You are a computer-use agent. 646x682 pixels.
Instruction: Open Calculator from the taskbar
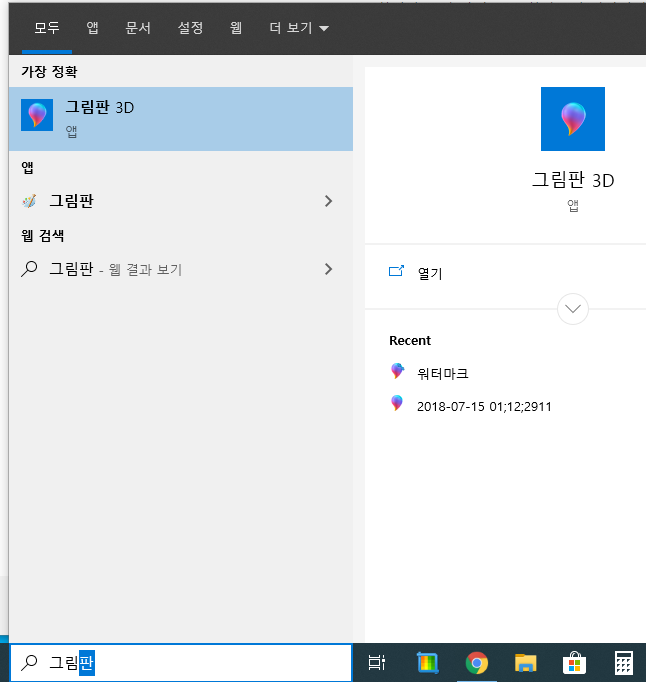[623, 663]
